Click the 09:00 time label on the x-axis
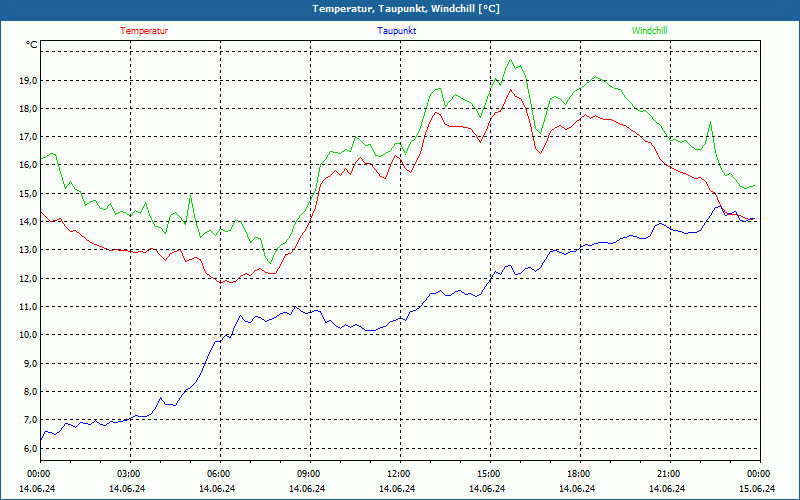800x500 pixels. point(310,474)
